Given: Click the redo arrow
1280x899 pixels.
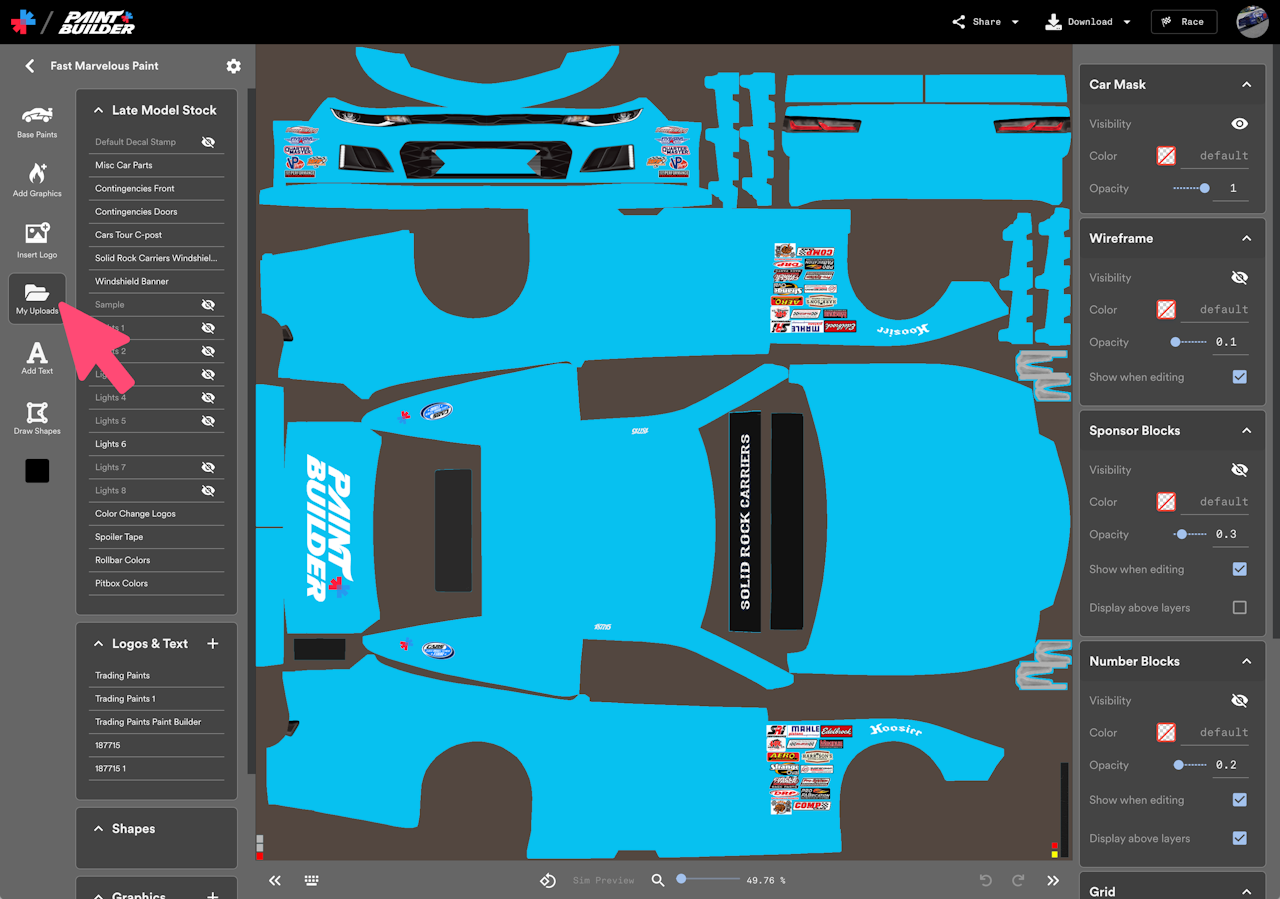Looking at the screenshot, I should tap(1018, 881).
